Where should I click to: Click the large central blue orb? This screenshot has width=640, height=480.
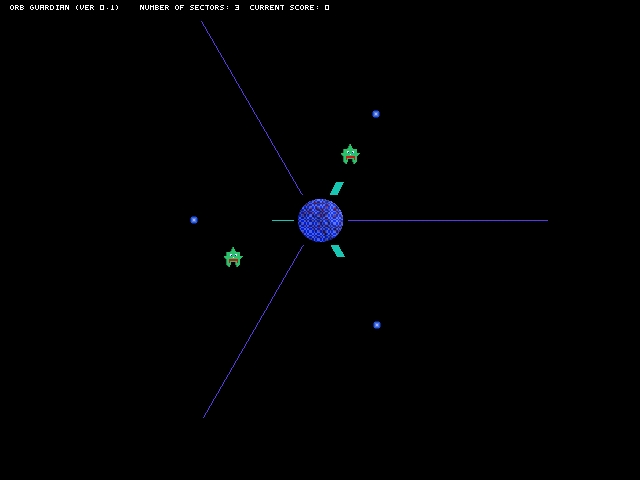point(320,220)
